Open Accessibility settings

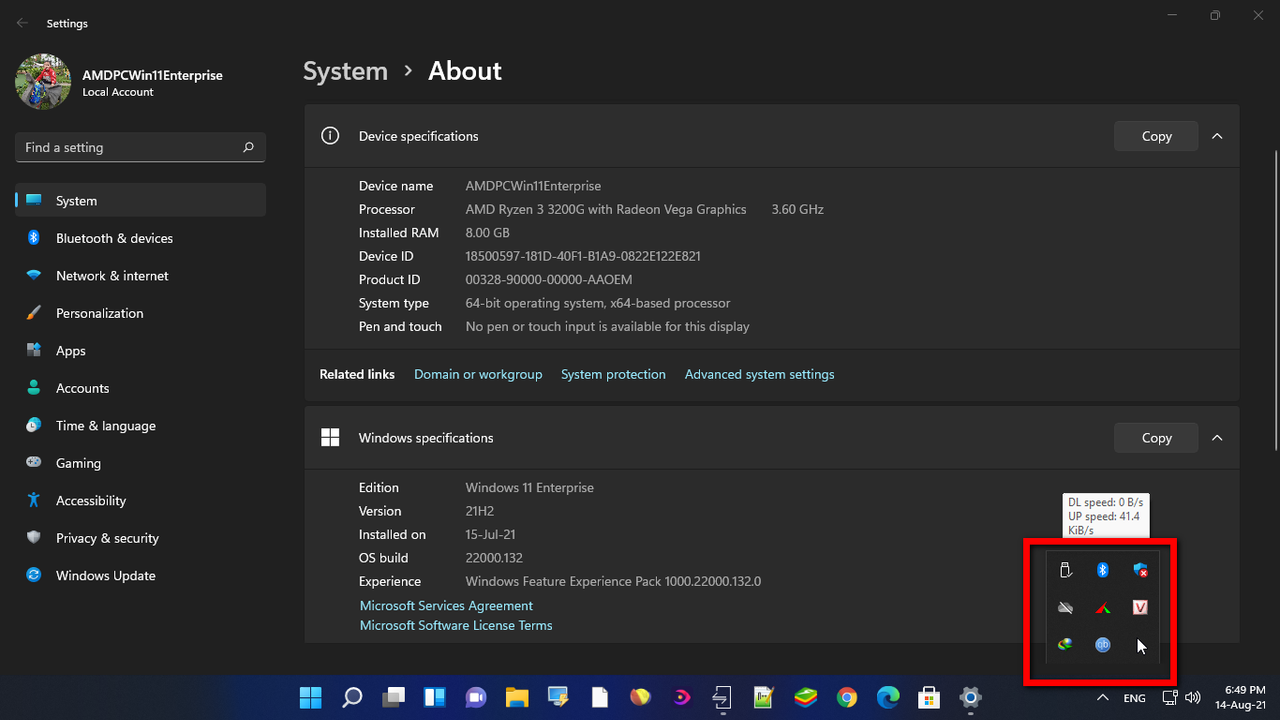(140, 501)
